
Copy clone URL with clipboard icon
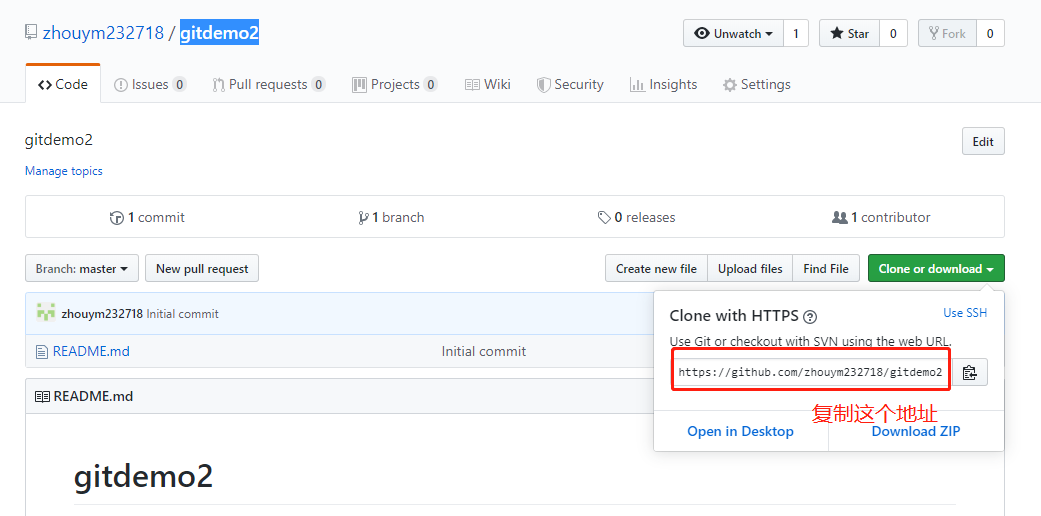click(x=970, y=372)
